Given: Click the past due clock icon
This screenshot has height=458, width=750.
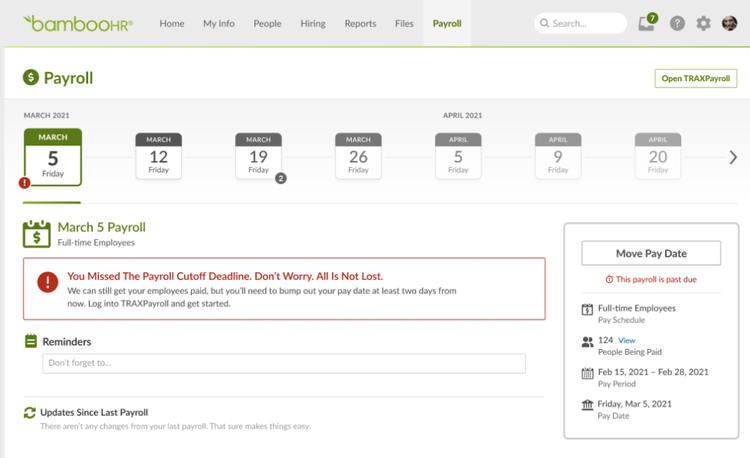Looking at the screenshot, I should pyautogui.click(x=609, y=279).
